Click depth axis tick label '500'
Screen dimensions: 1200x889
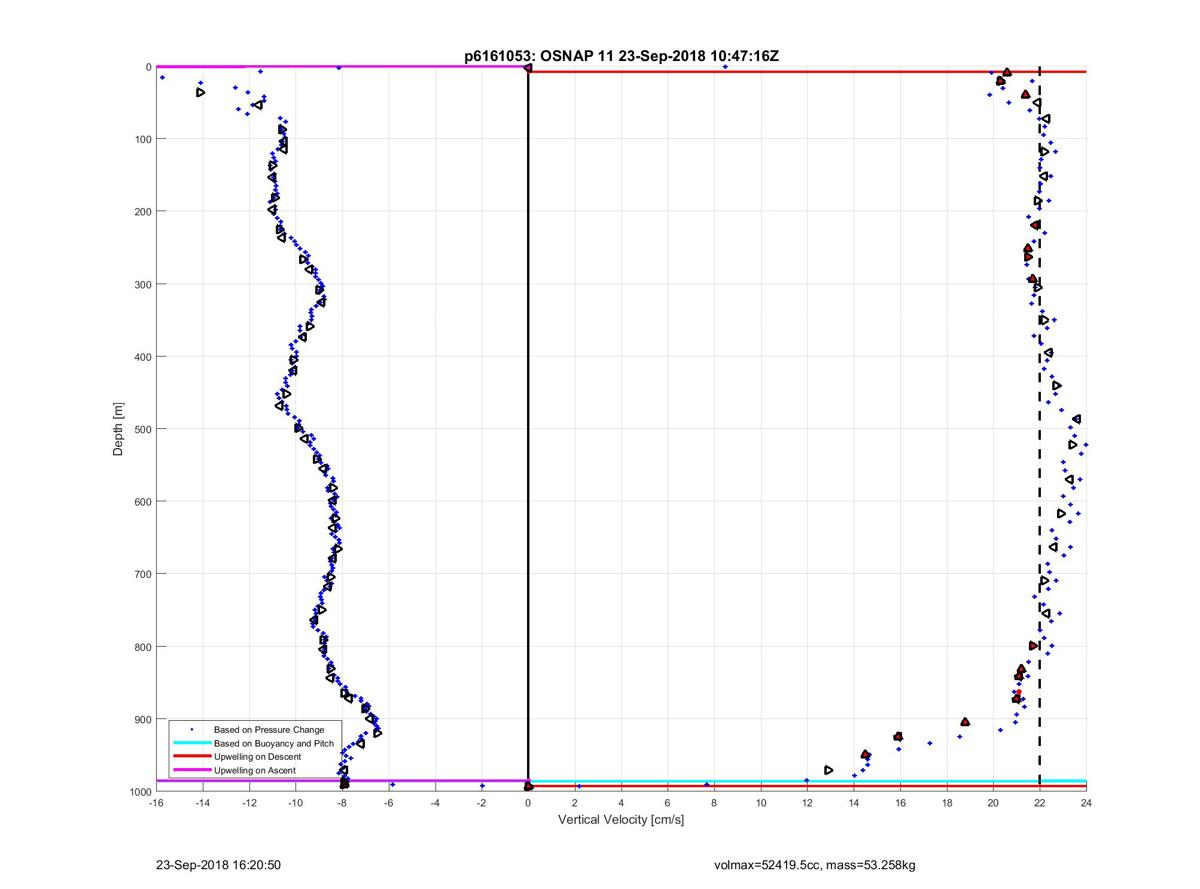(142, 429)
